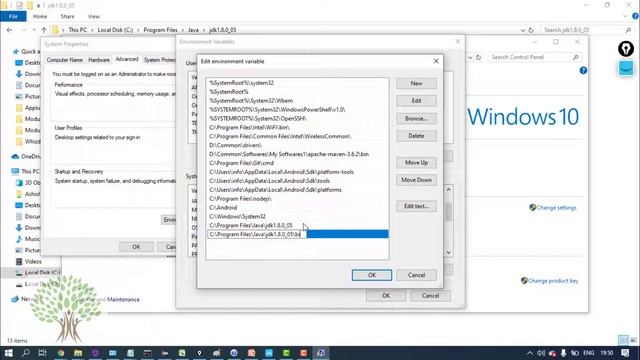The height and width of the screenshot is (360, 640).
Task: Click the New button in Edit environment variable
Action: coord(416,83)
